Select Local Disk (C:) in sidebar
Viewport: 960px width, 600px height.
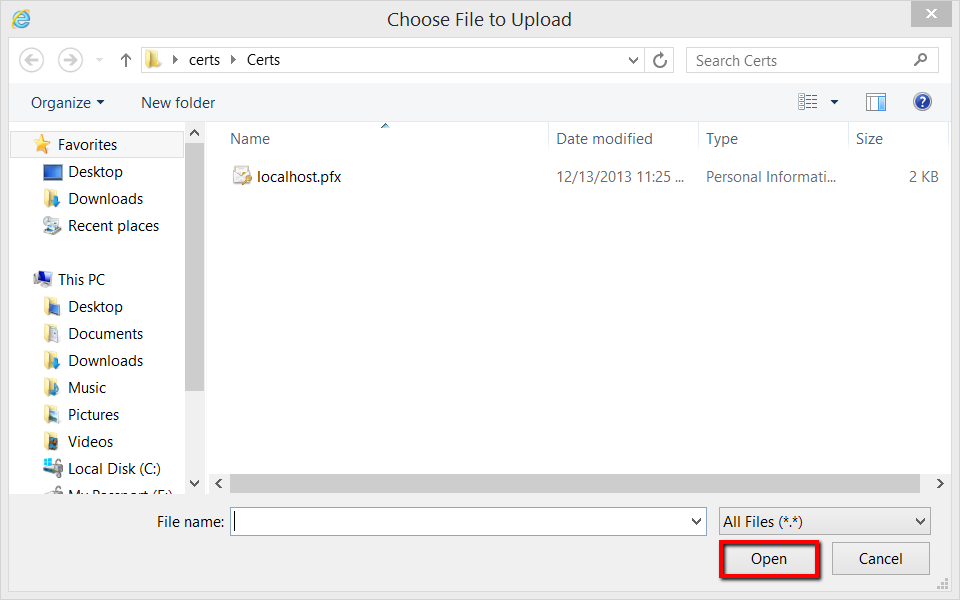(x=114, y=468)
